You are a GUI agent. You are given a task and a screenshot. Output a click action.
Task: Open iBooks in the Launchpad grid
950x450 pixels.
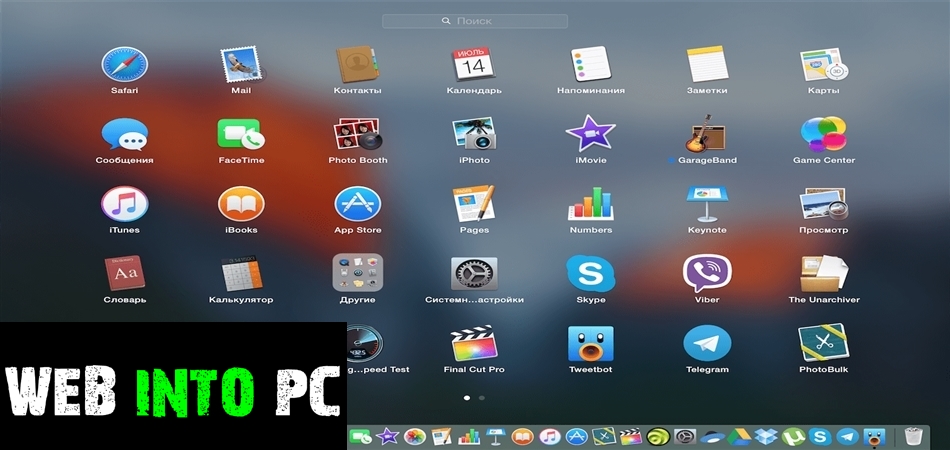tap(241, 203)
